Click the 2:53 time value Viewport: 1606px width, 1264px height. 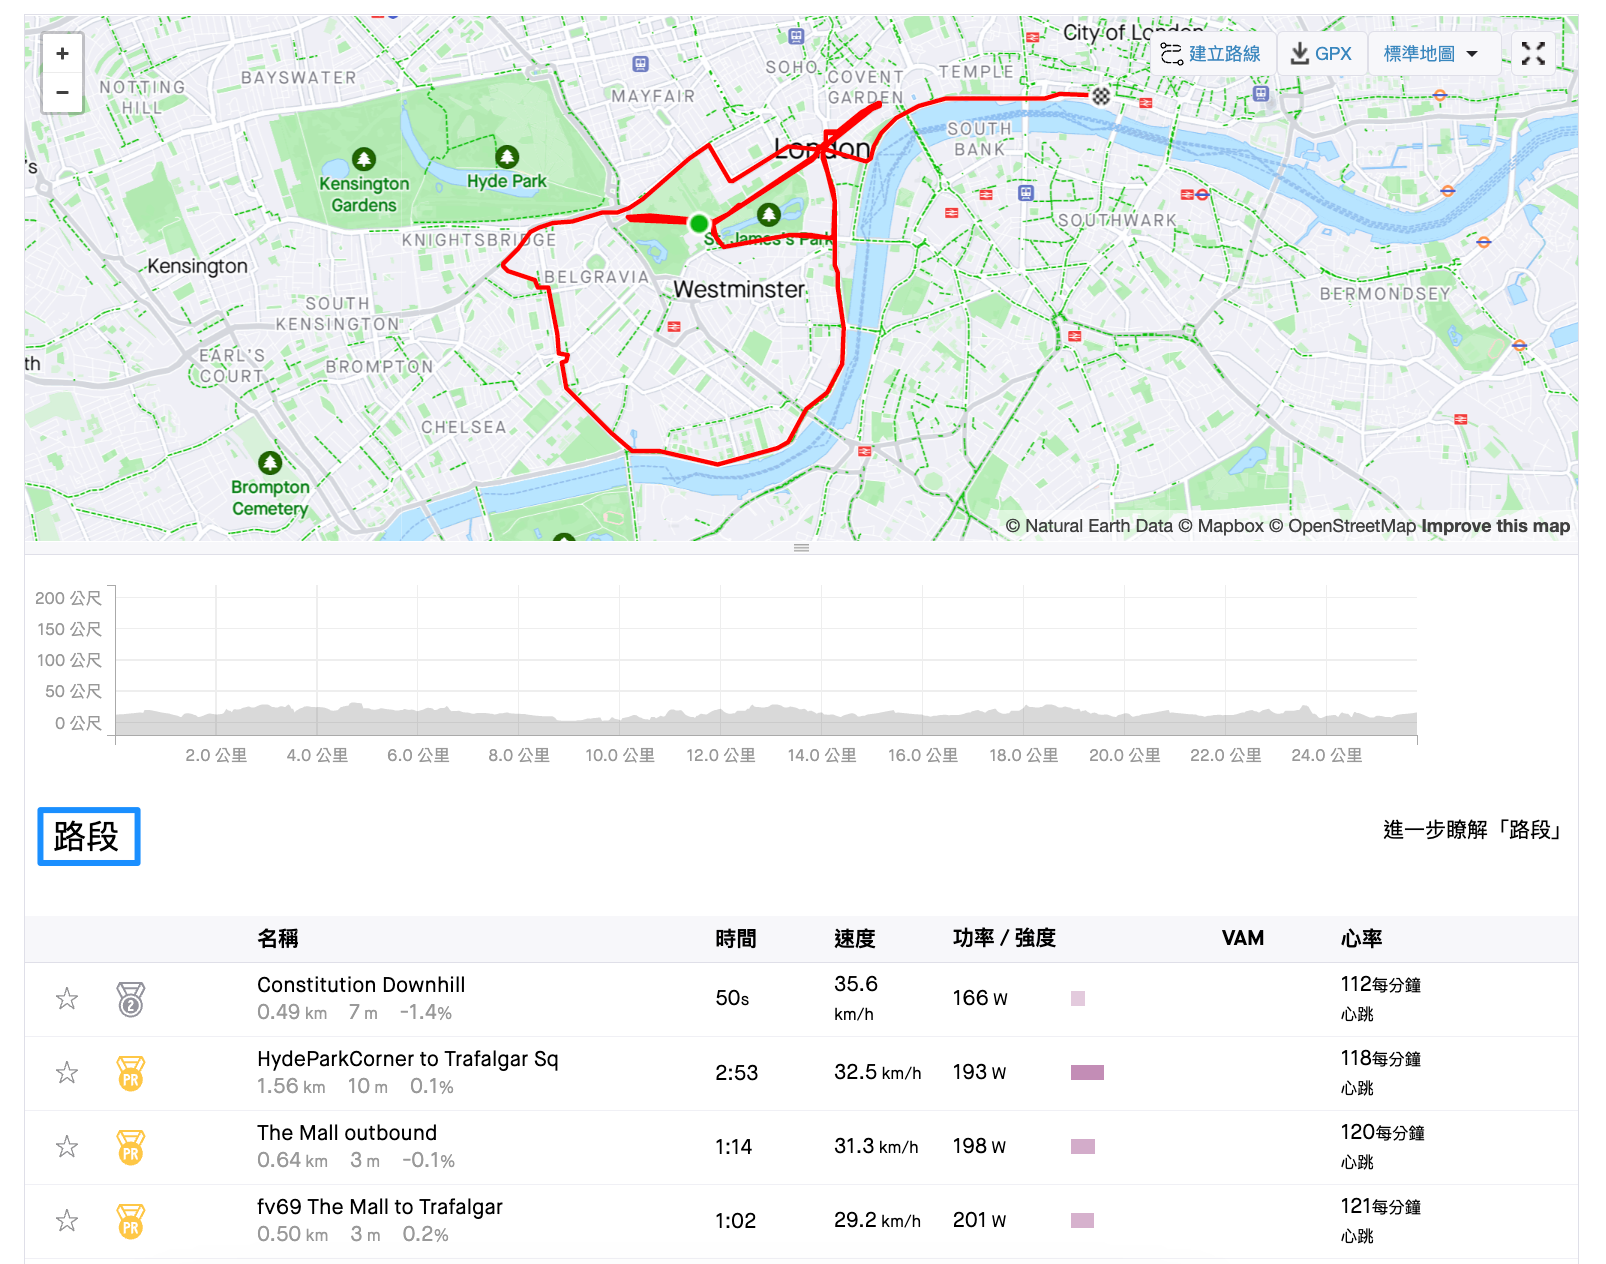coord(736,1073)
